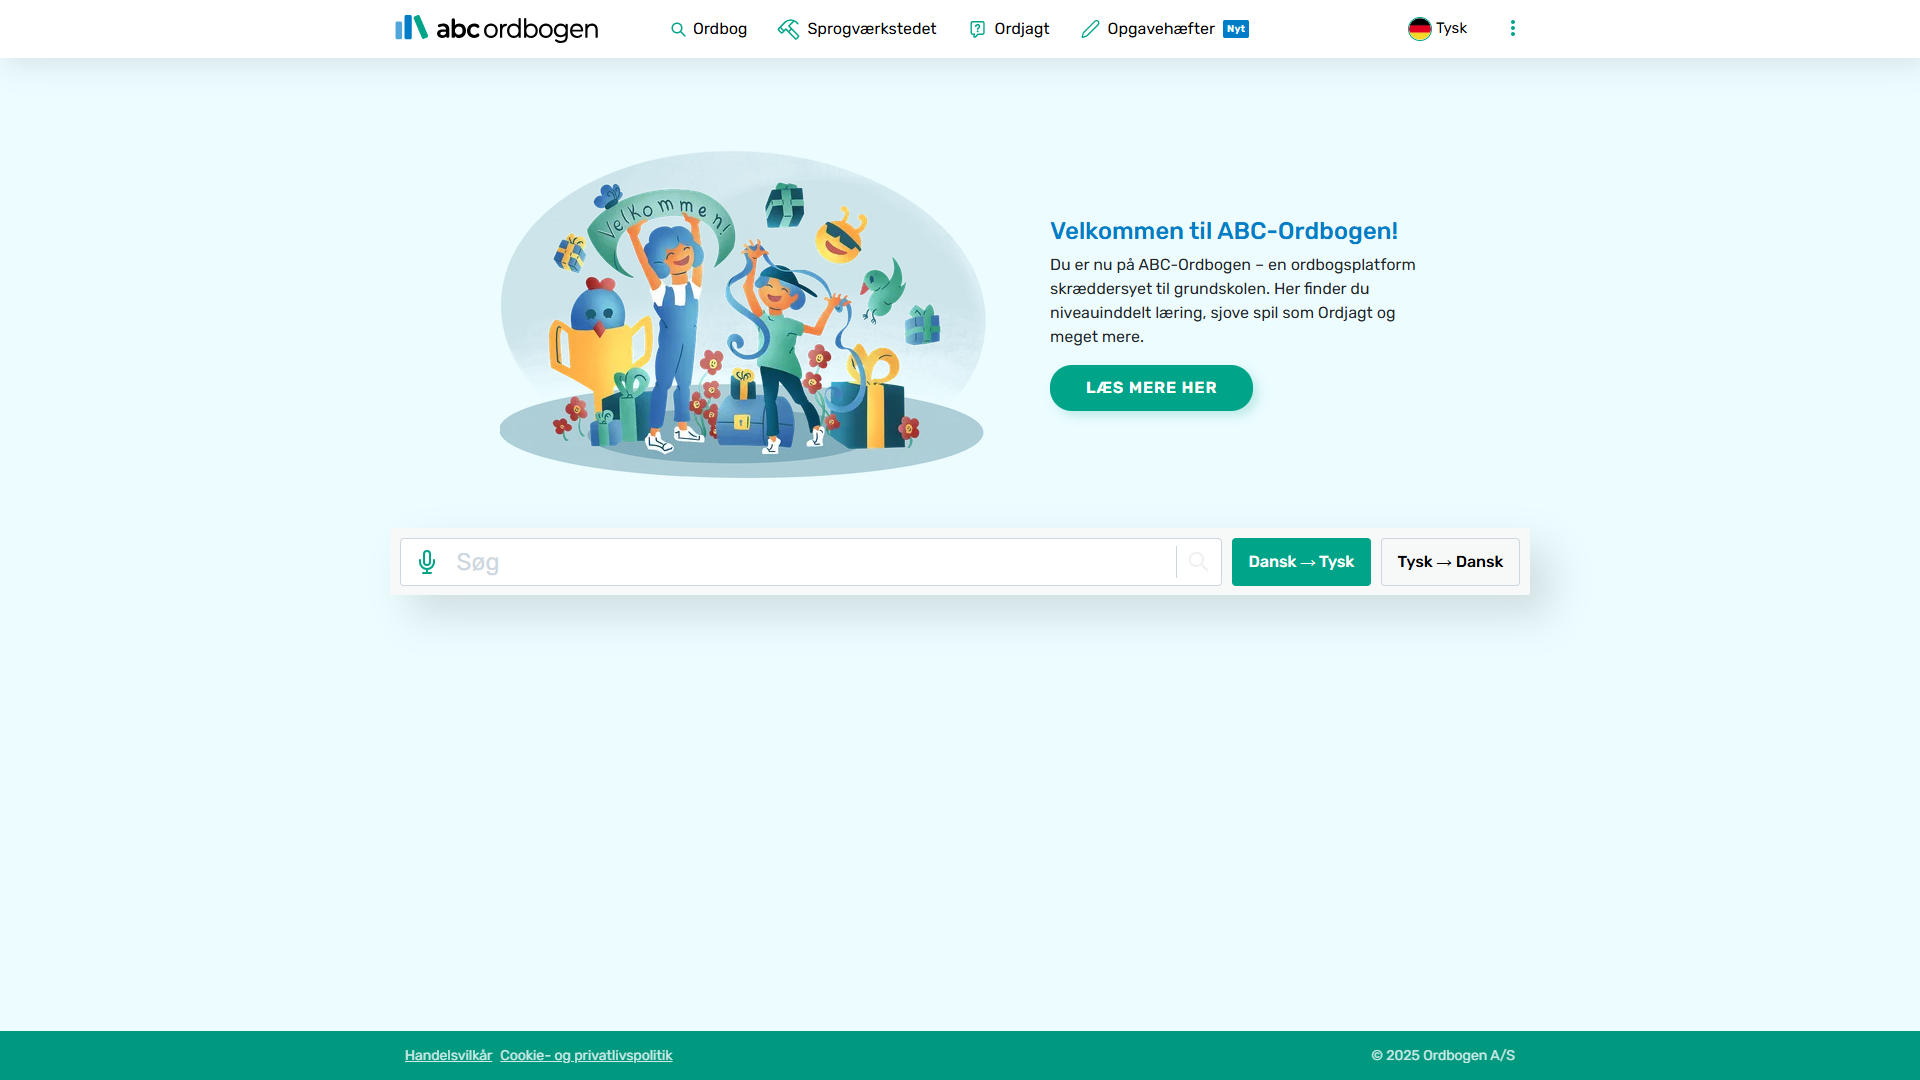Click the Sprogværkstedet tools icon
This screenshot has width=1920, height=1080.
(788, 29)
